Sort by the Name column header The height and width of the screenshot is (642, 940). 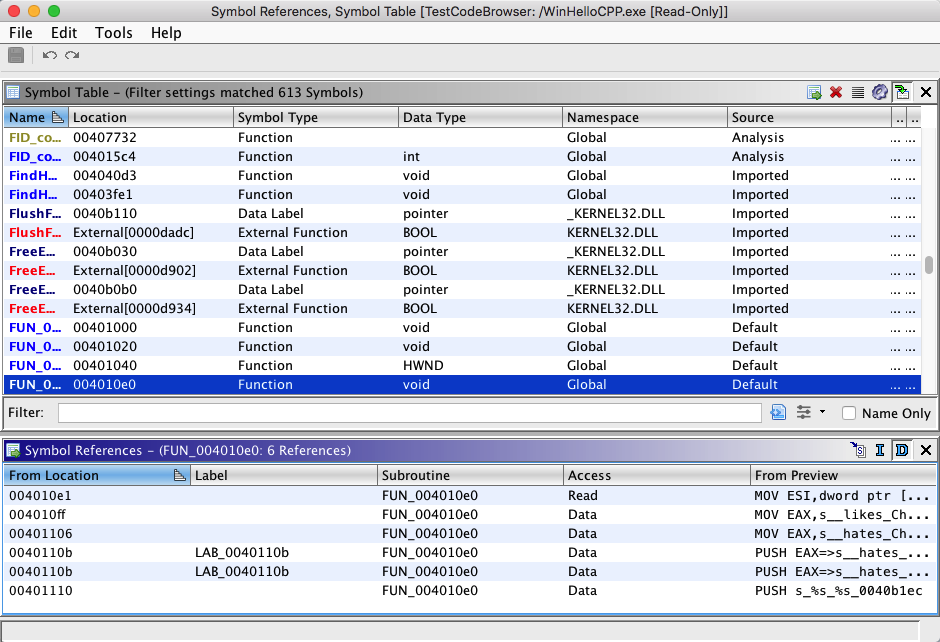click(x=28, y=117)
